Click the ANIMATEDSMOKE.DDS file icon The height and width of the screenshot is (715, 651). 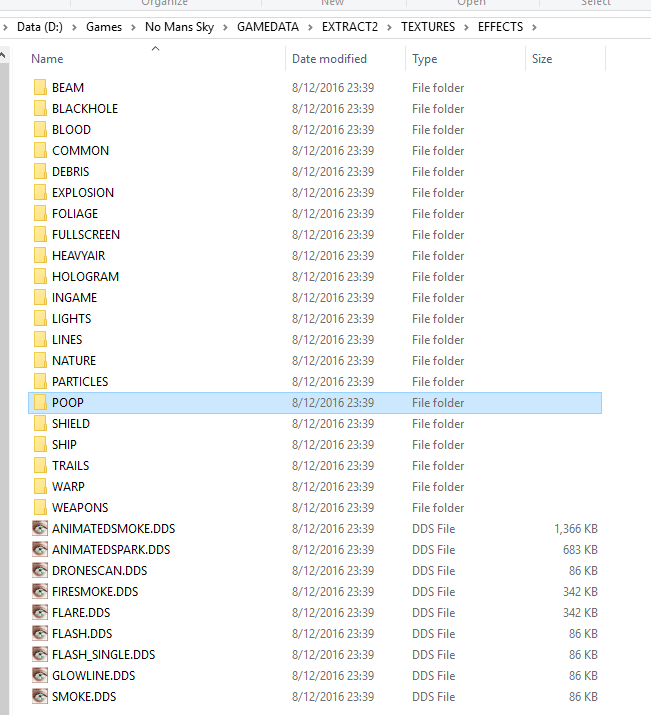coord(40,528)
